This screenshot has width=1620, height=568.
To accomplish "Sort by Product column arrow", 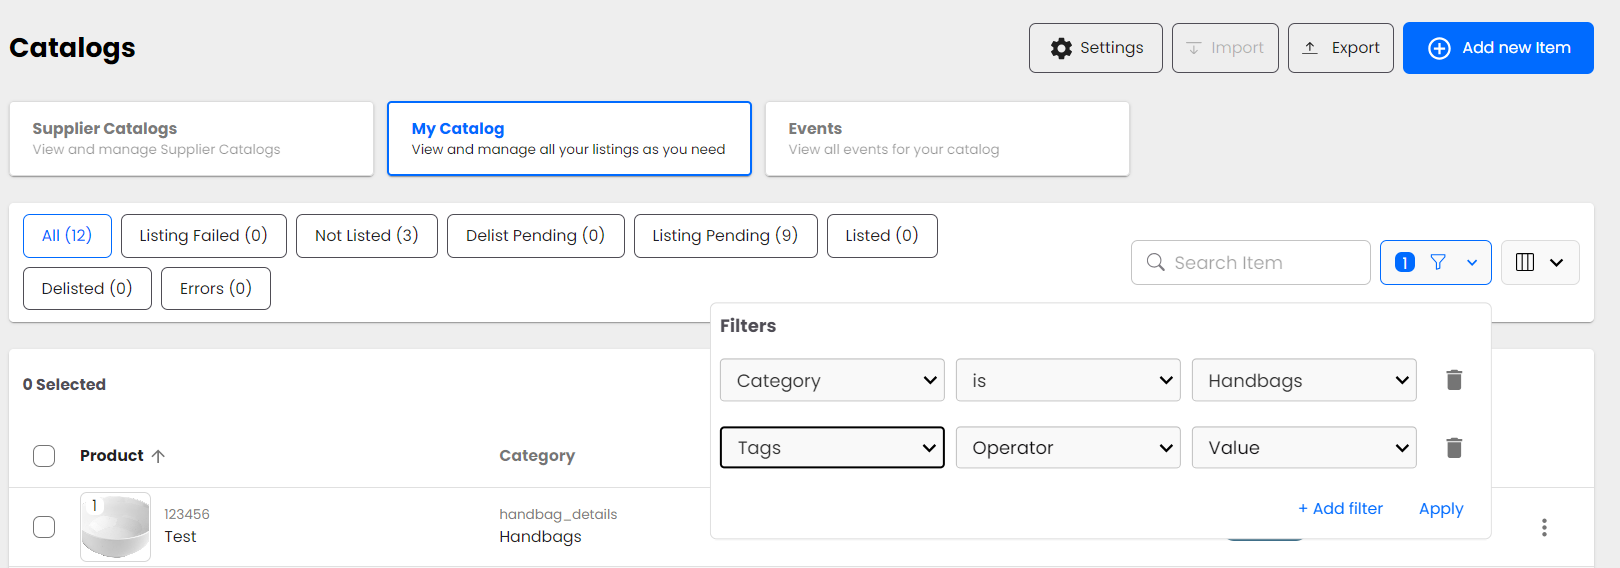I will [x=158, y=456].
